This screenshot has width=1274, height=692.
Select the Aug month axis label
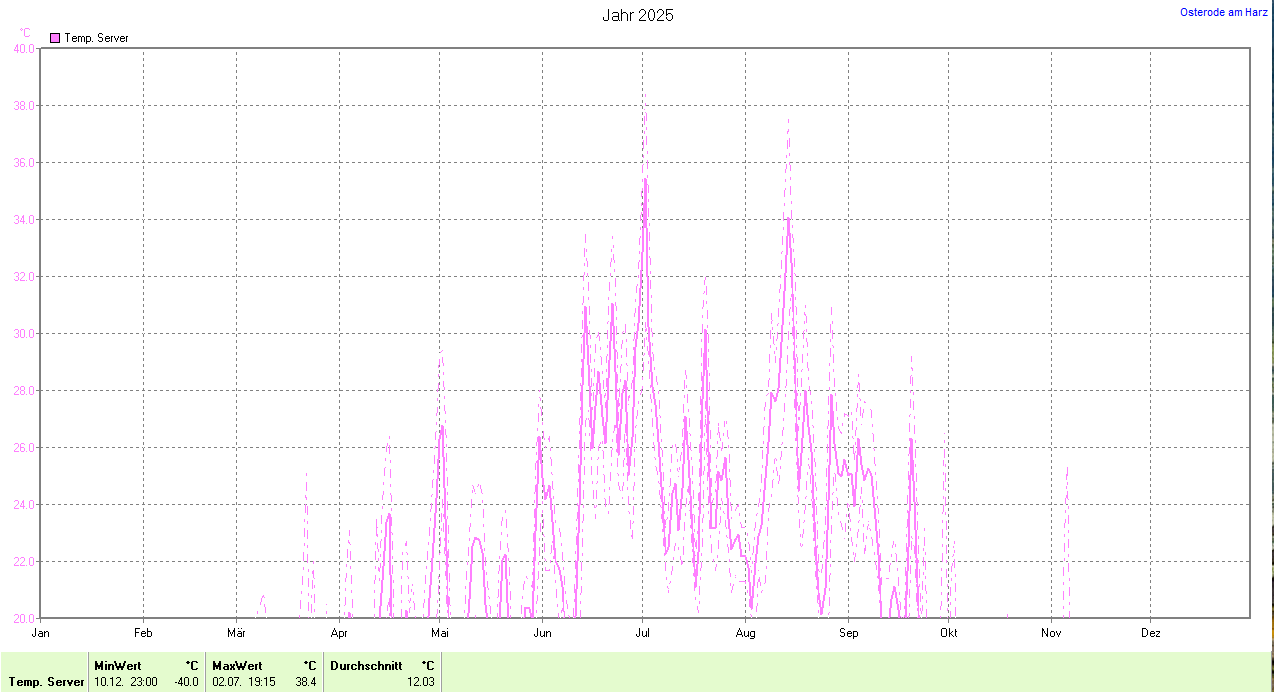[745, 633]
